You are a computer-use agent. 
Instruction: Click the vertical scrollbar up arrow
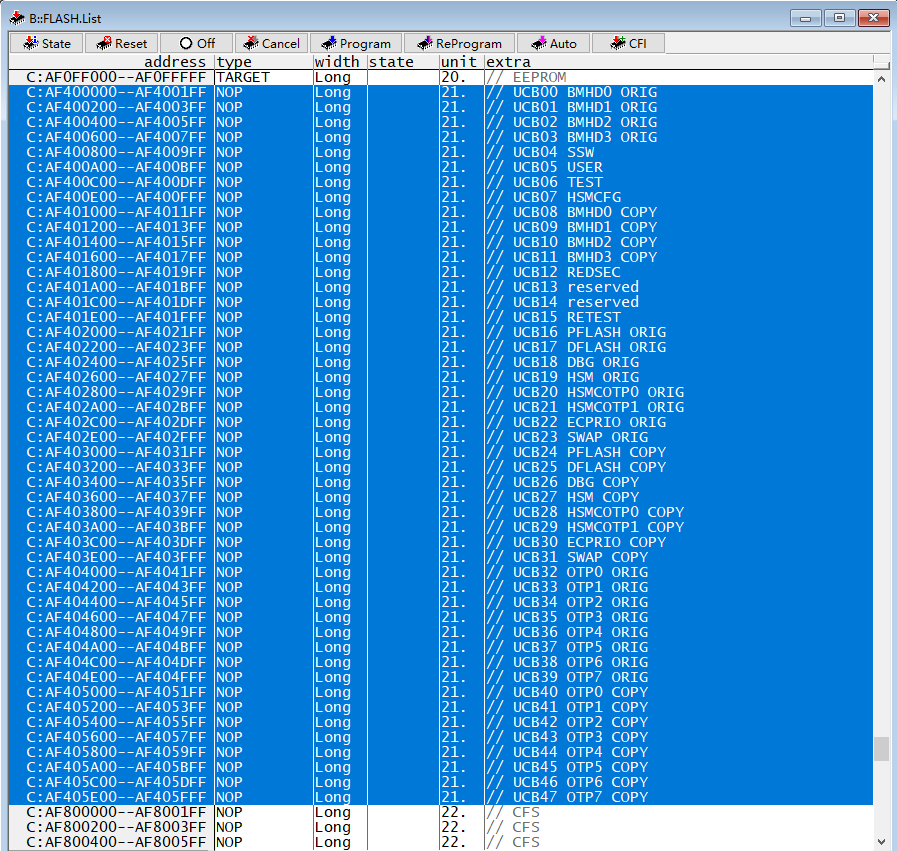(x=882, y=79)
